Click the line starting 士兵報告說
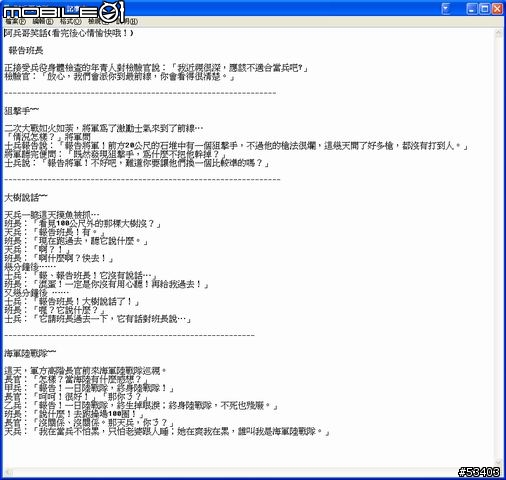The width and height of the screenshot is (506, 480). (237, 146)
